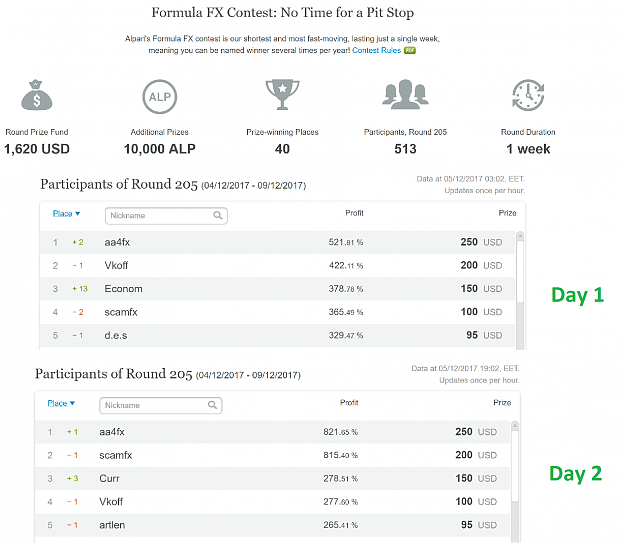Select the artlen participant row
The image size is (625, 547).
pyautogui.click(x=272, y=525)
